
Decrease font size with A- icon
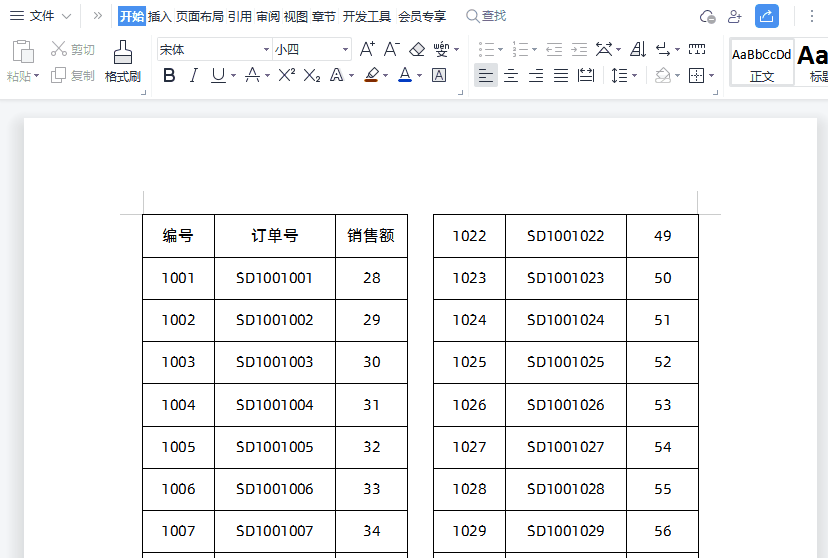click(x=391, y=49)
